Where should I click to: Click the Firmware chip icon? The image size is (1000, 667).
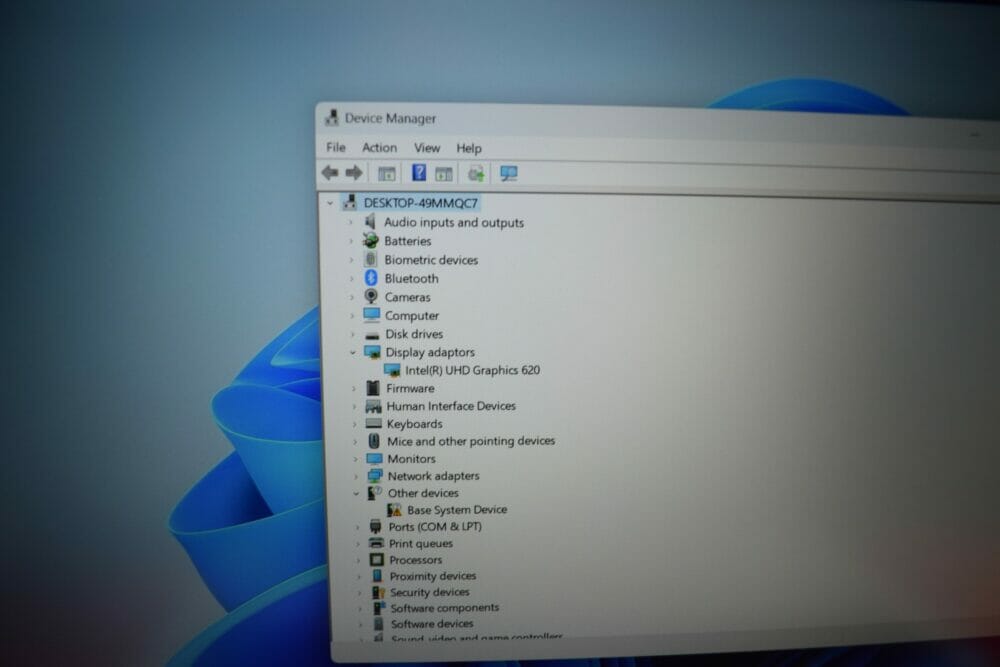[x=373, y=388]
